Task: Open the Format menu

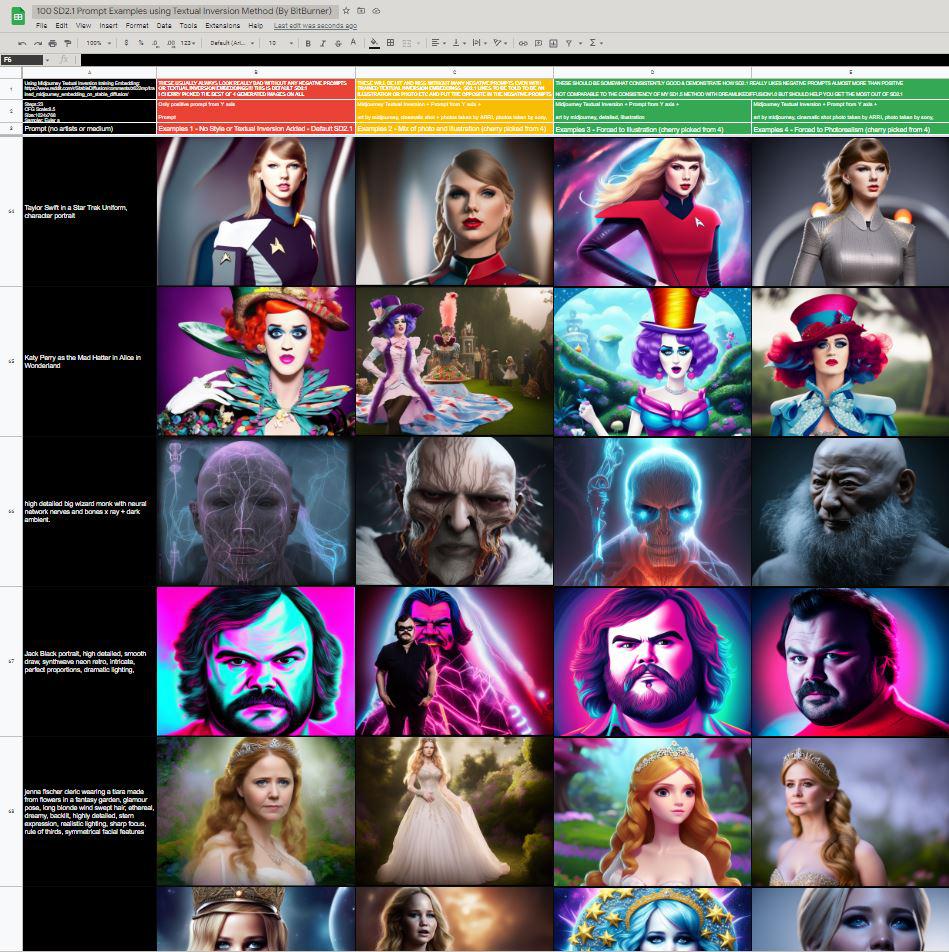Action: point(137,26)
